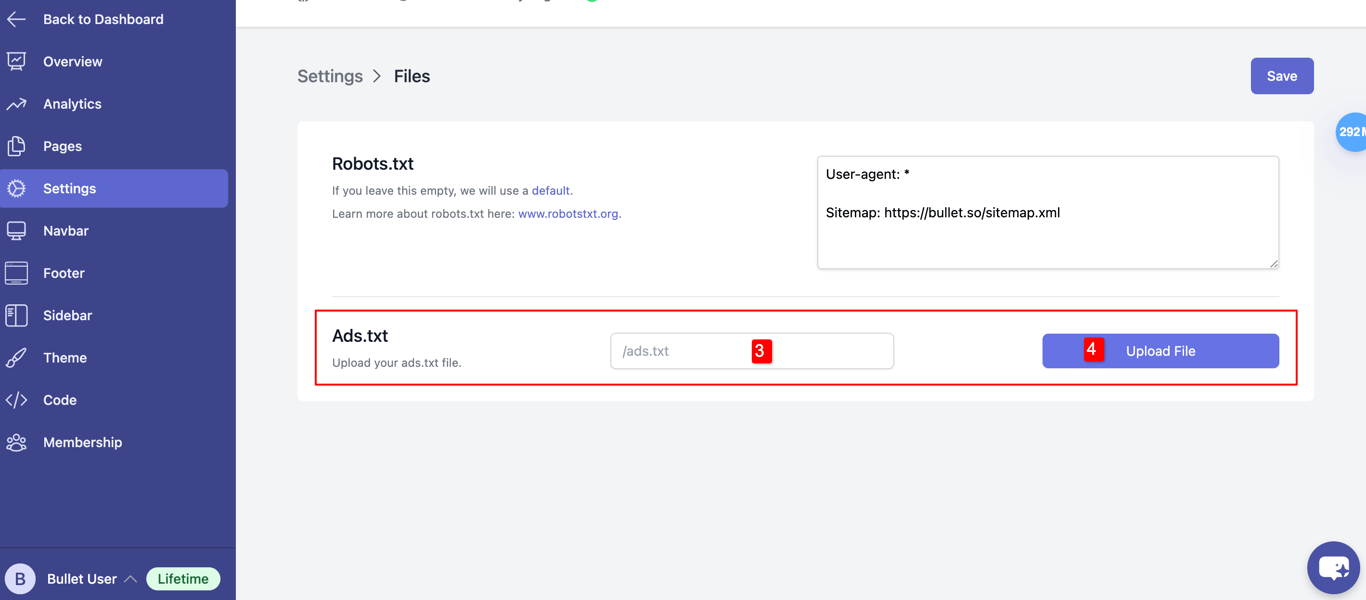
Task: Open the chat support bubble
Action: (x=1333, y=567)
